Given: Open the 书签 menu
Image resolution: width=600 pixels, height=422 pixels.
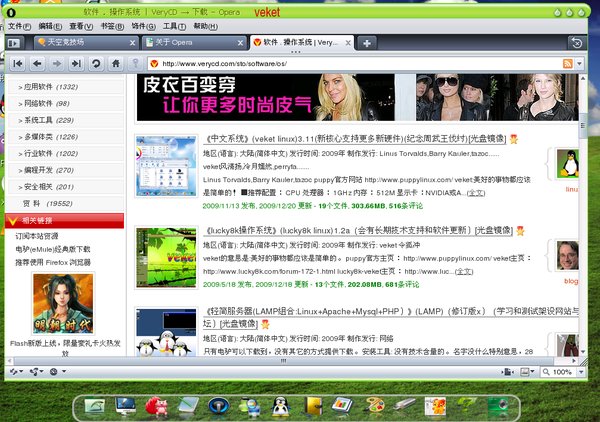Looking at the screenshot, I should [x=112, y=26].
